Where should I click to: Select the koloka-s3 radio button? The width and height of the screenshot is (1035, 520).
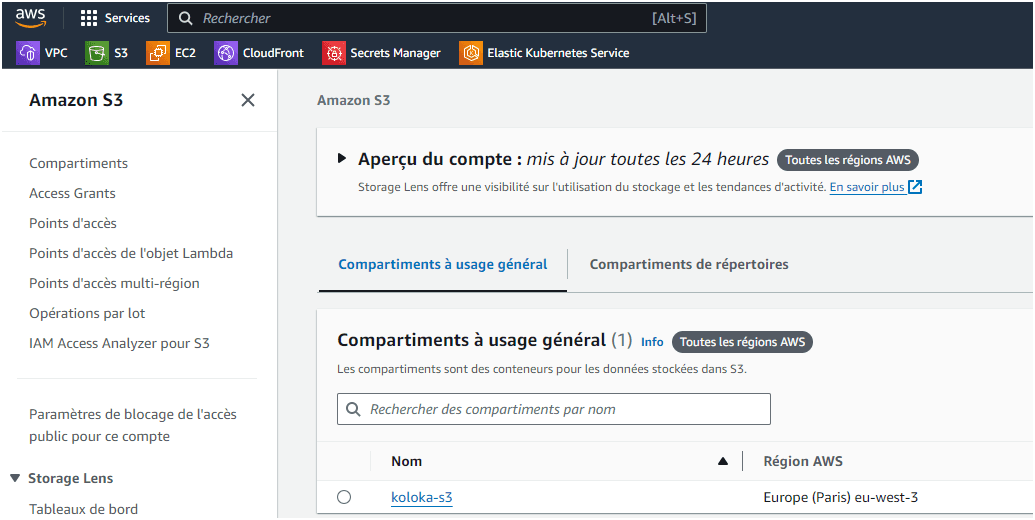click(344, 497)
